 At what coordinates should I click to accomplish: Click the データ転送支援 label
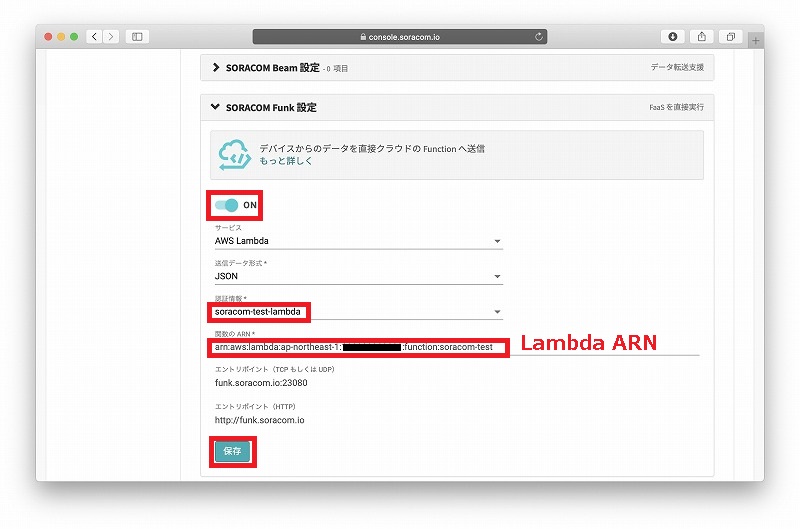coord(677,67)
